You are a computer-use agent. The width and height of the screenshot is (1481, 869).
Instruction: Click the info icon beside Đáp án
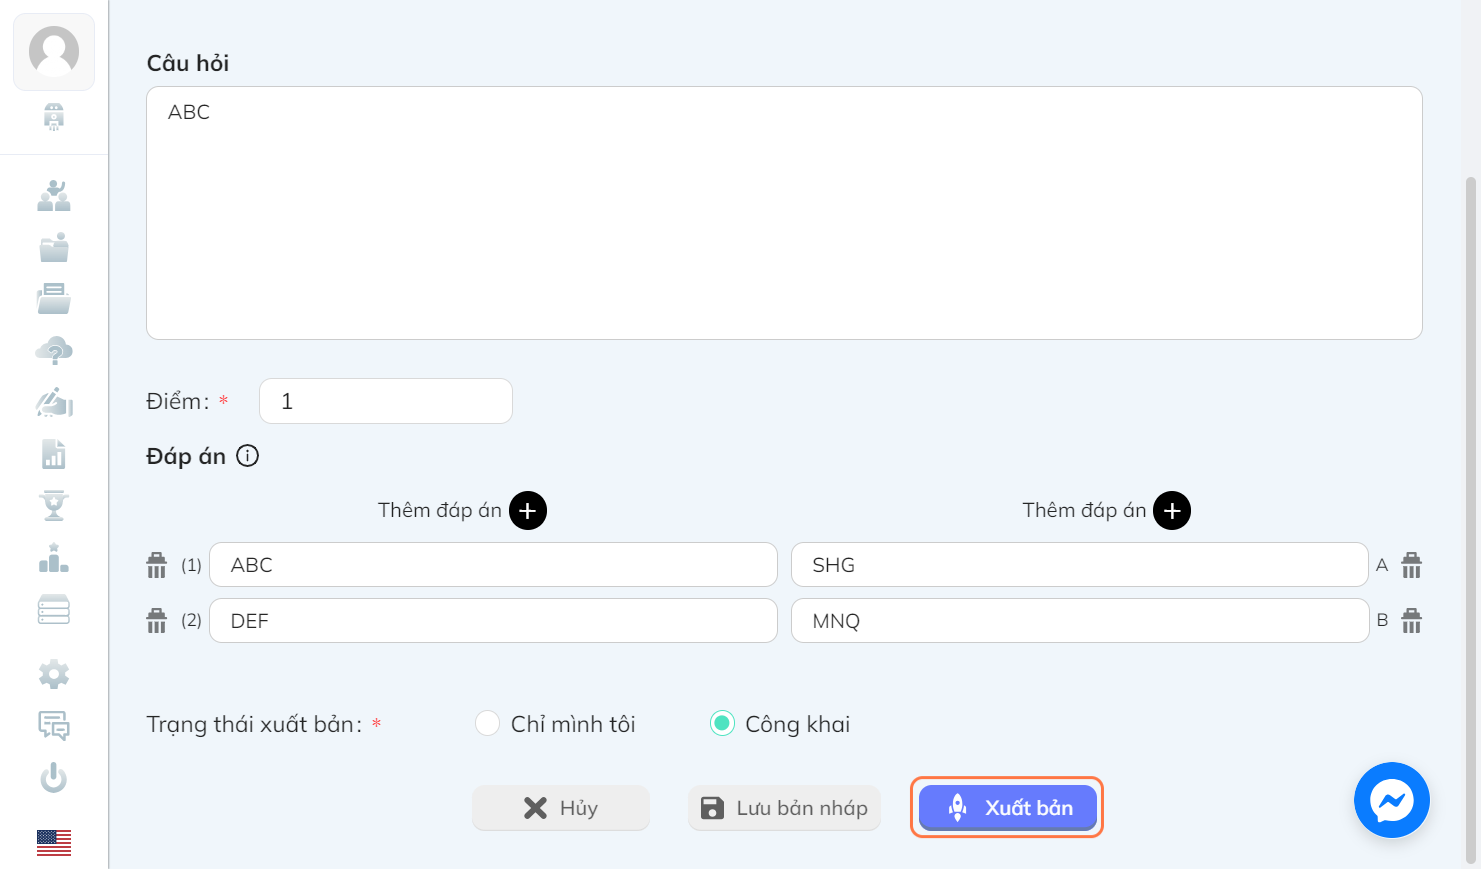[x=247, y=456]
